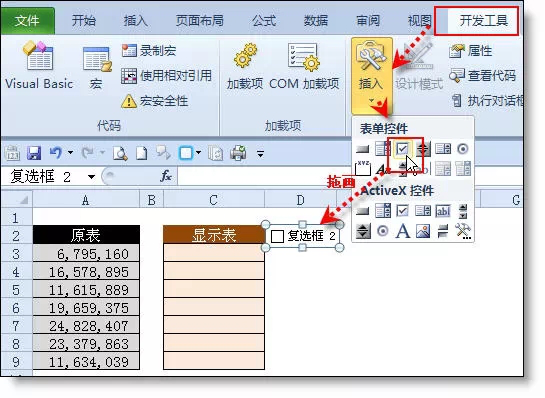Tick the 复选框 2 checkbox on sheet
The image size is (545, 398).
277,236
